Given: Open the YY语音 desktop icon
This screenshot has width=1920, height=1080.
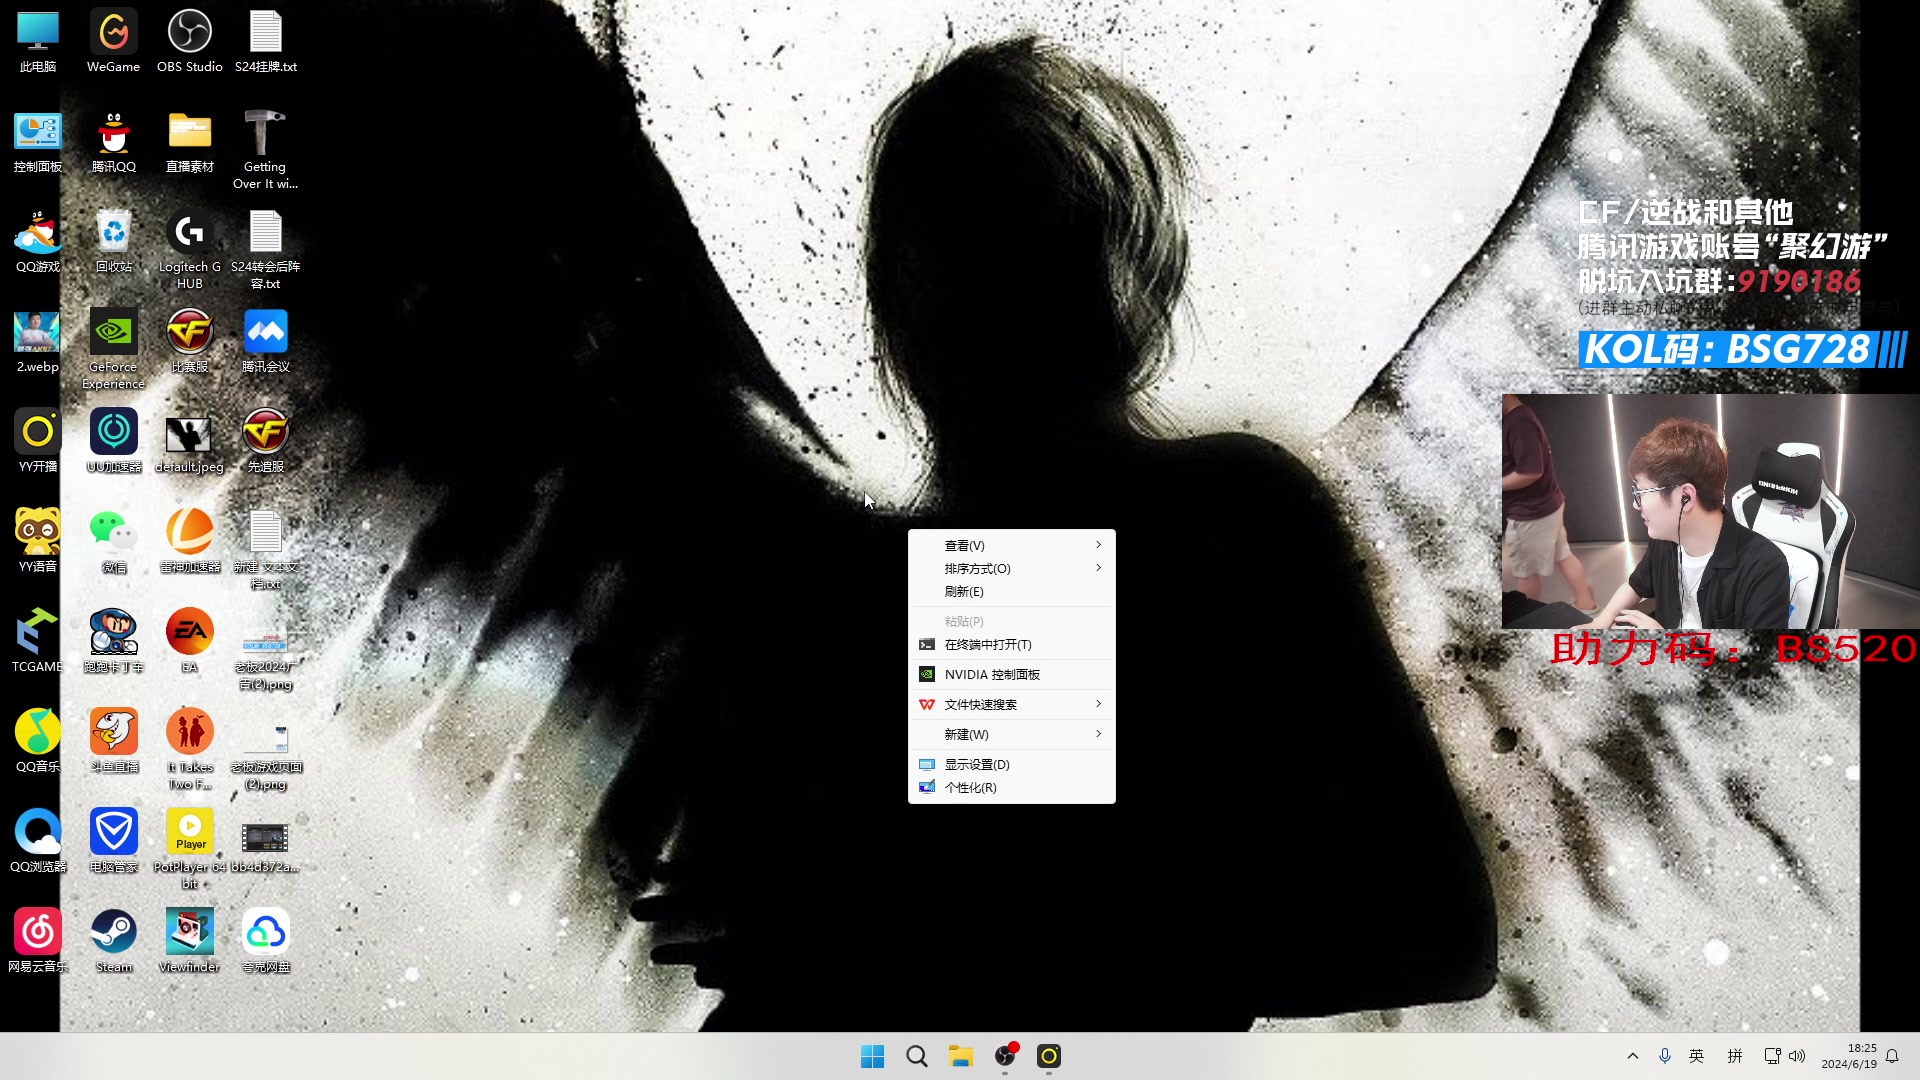Looking at the screenshot, I should pyautogui.click(x=38, y=542).
